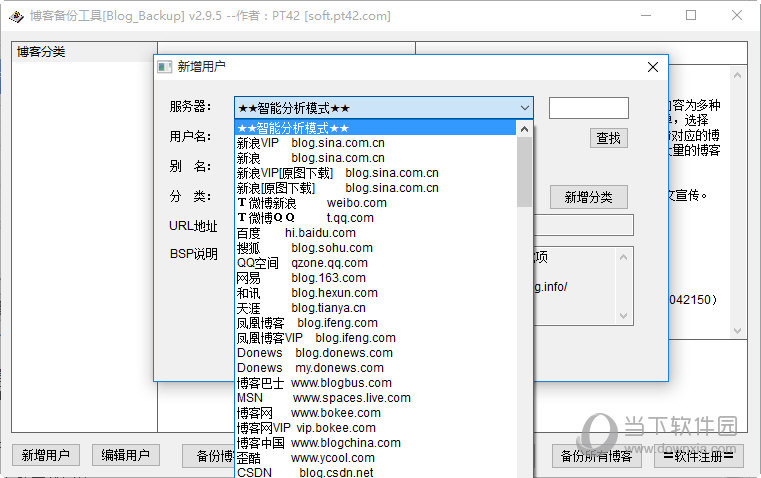Screen dimensions: 761x478
Task: Click main window info panel scroll-down arrow
Action: coord(737,331)
